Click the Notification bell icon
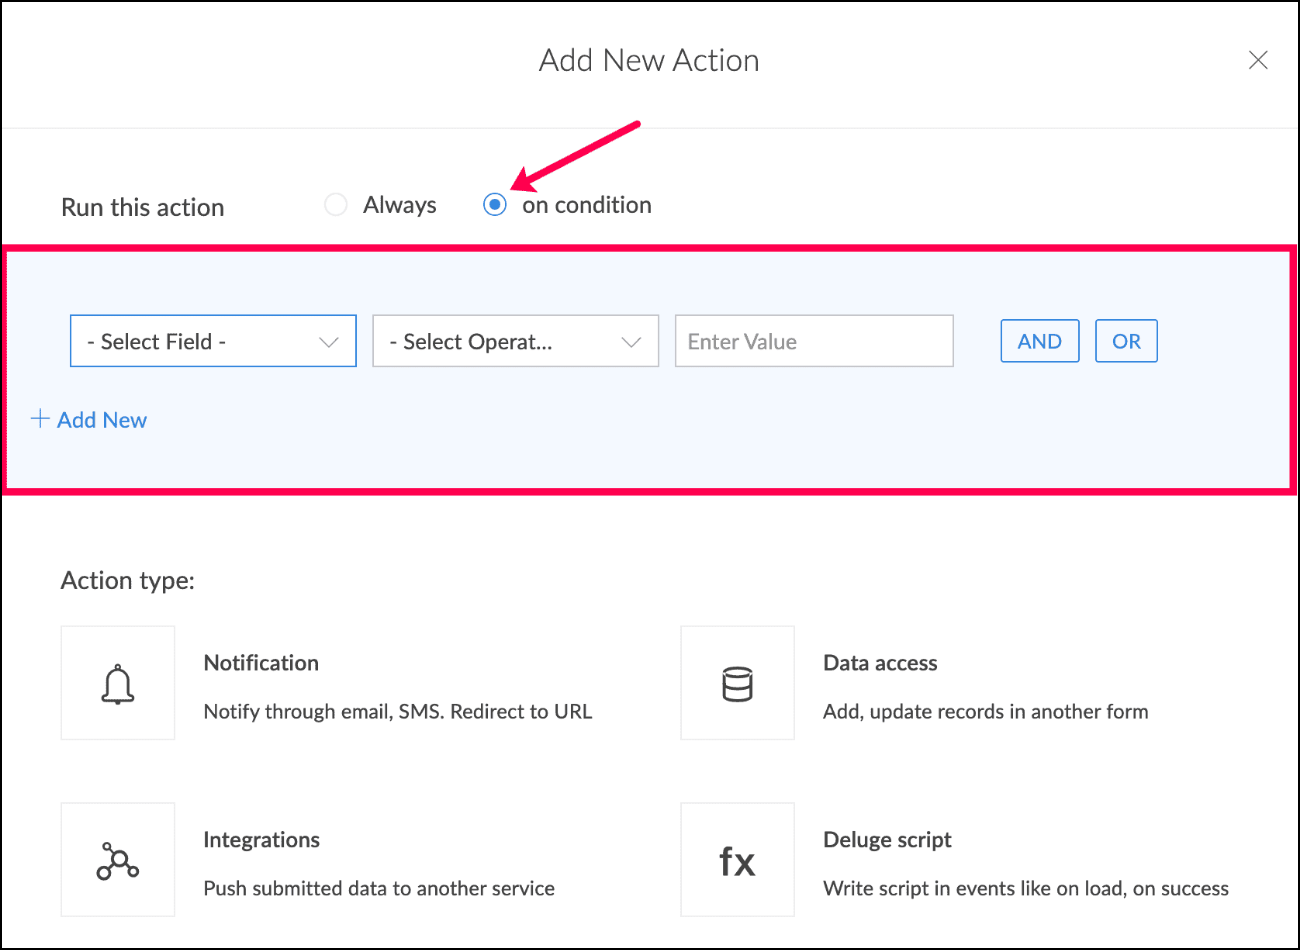 click(x=118, y=684)
